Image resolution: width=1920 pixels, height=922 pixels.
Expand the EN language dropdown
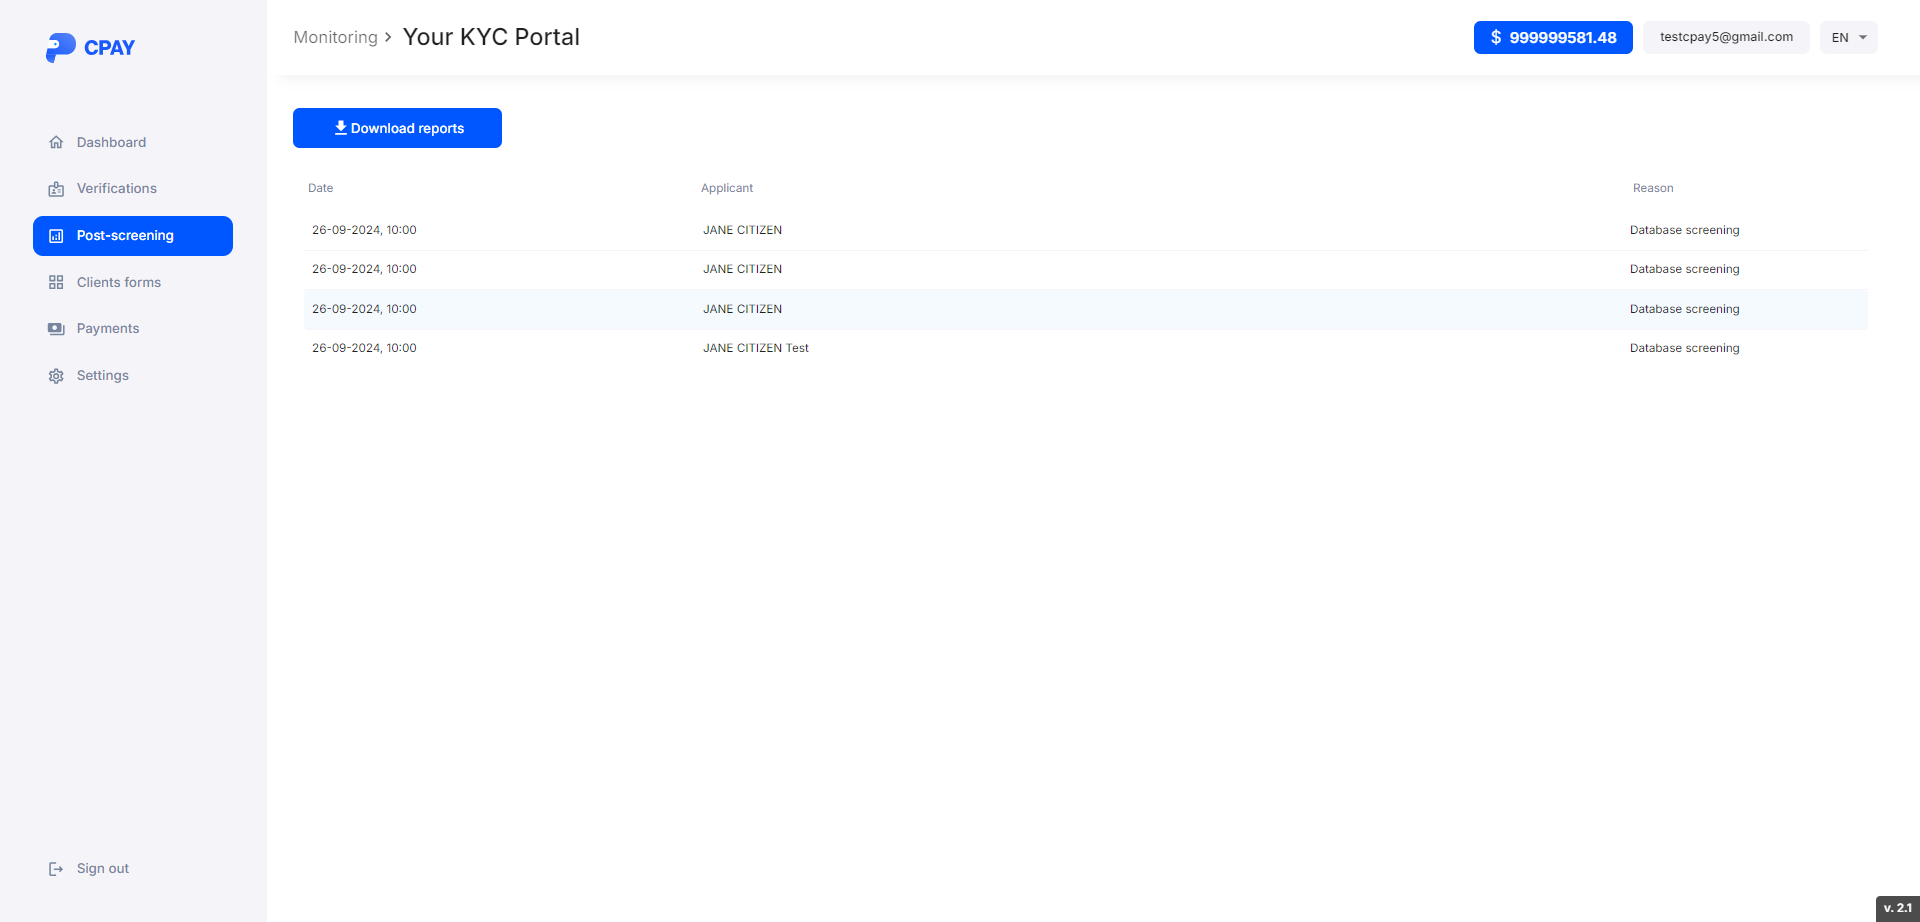pos(1848,38)
